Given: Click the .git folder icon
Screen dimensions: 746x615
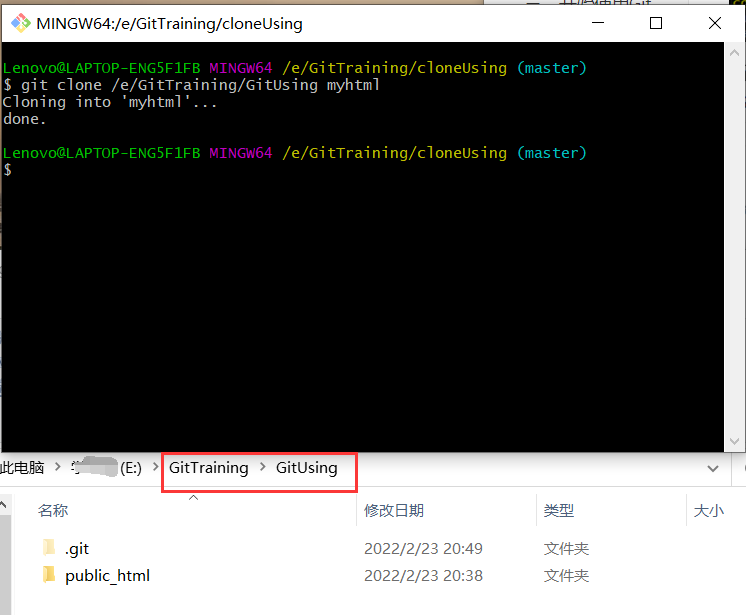Looking at the screenshot, I should pyautogui.click(x=49, y=547).
